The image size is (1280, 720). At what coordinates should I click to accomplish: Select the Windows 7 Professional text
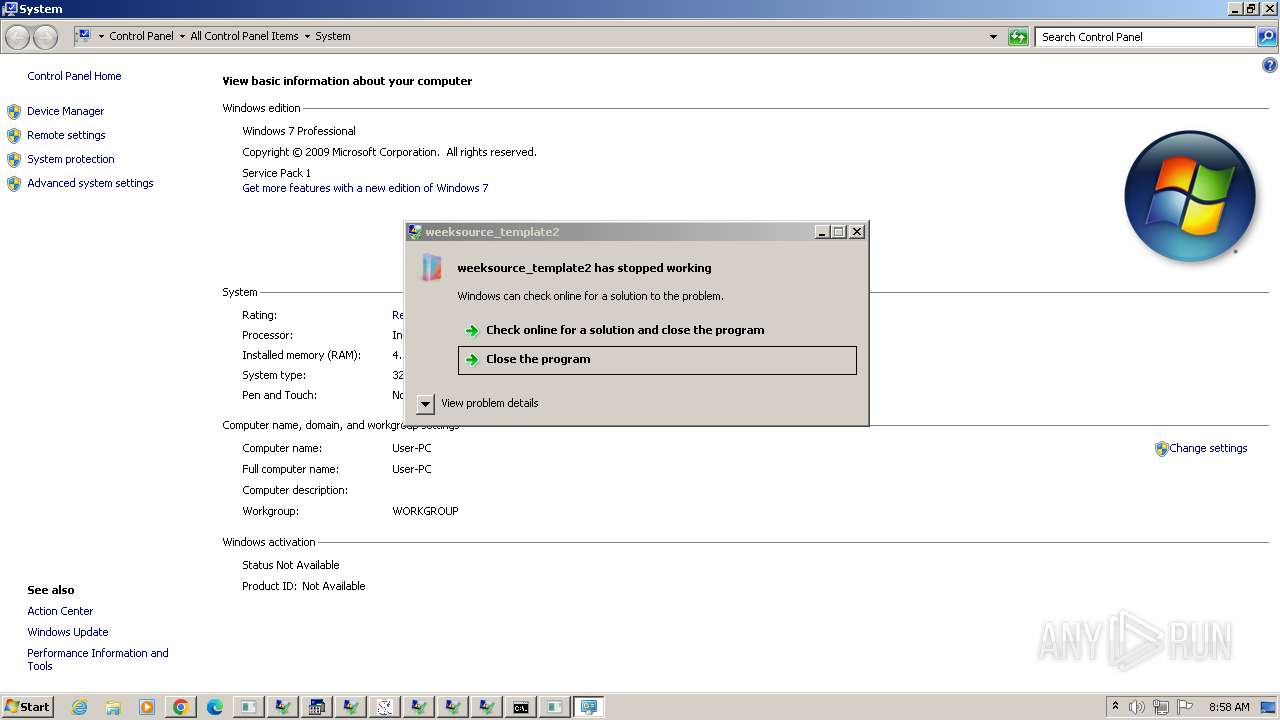click(x=299, y=131)
